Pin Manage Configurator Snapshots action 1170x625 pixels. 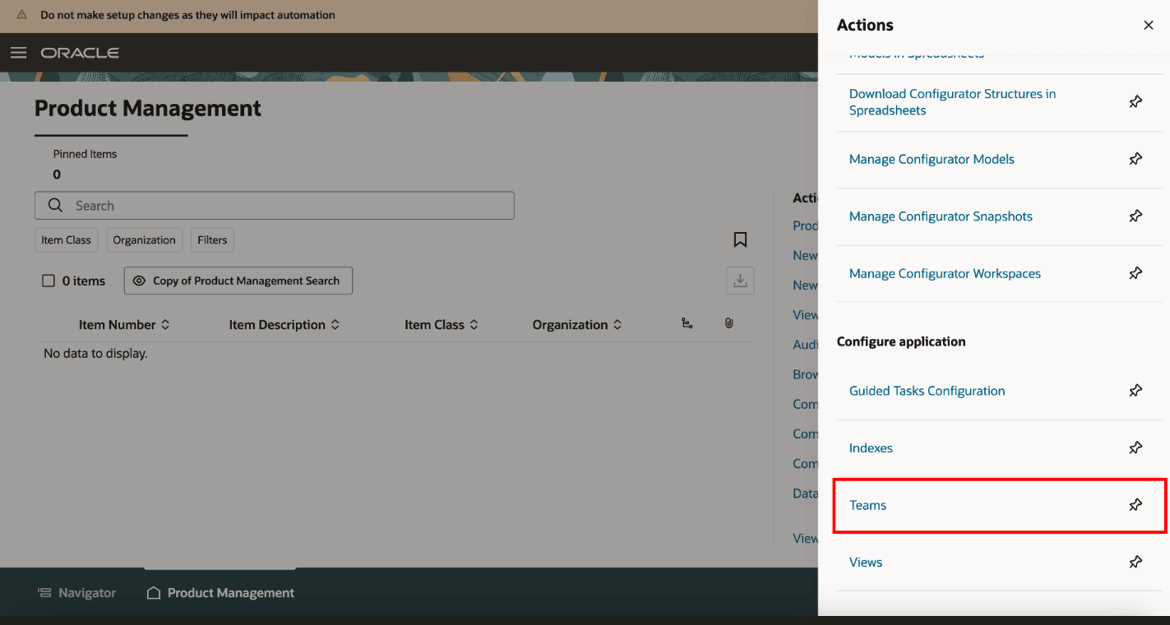(x=1136, y=216)
